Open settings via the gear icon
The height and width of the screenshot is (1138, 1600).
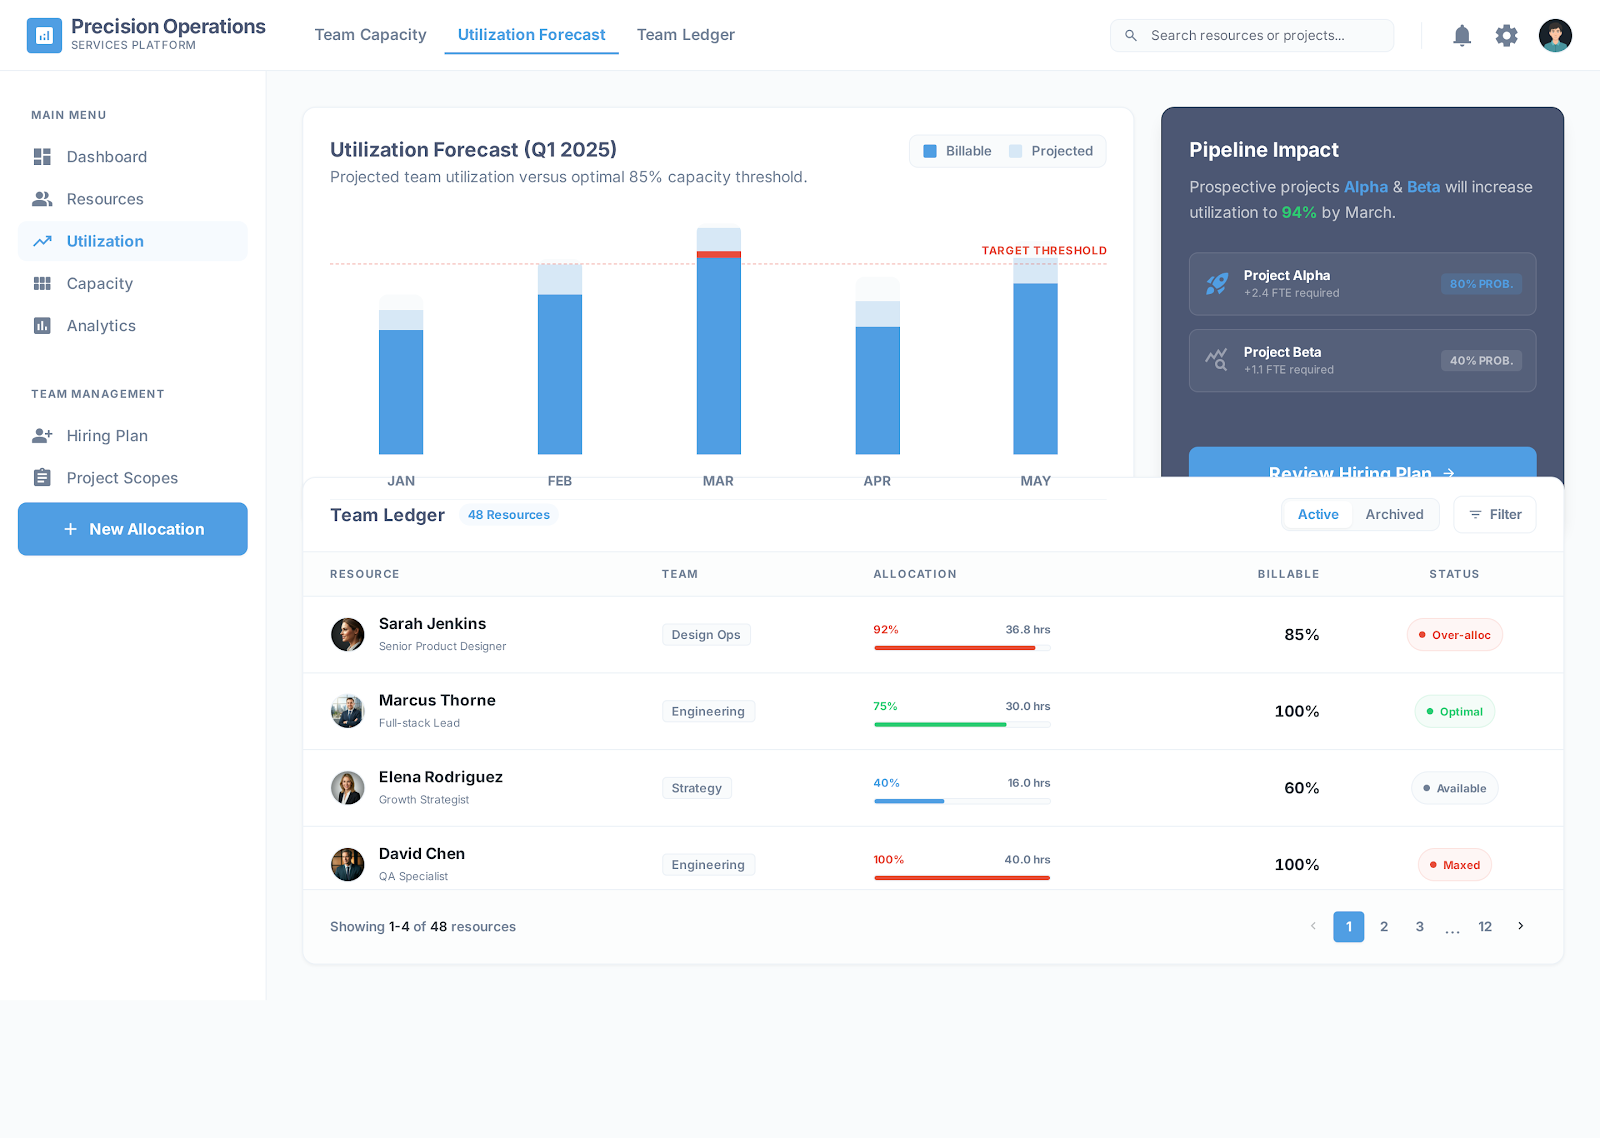pos(1506,36)
